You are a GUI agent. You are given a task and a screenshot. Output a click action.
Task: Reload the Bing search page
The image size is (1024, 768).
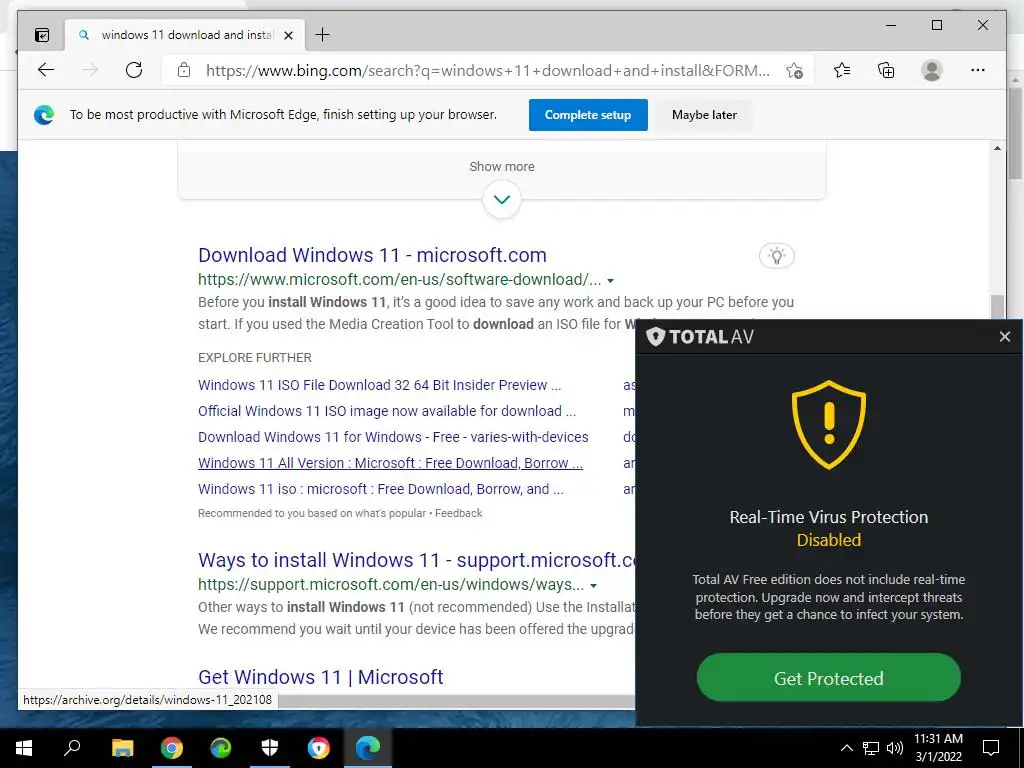point(134,70)
